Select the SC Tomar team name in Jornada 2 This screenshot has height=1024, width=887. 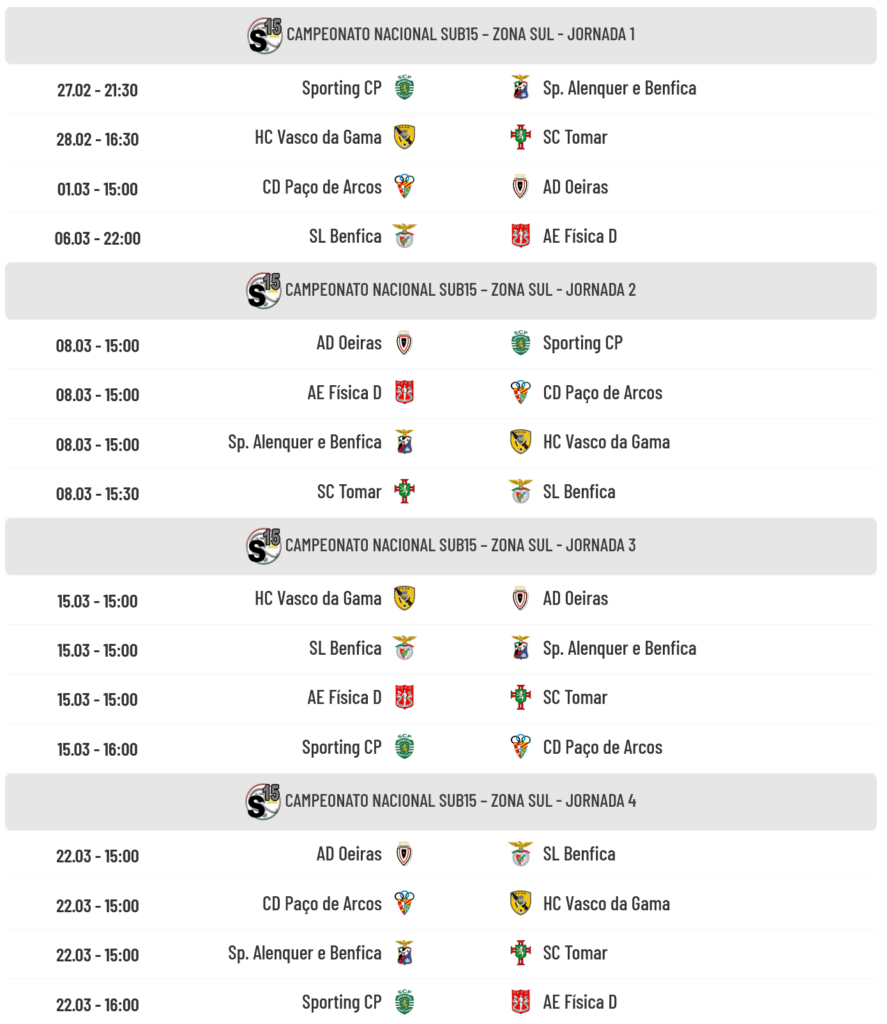349,492
